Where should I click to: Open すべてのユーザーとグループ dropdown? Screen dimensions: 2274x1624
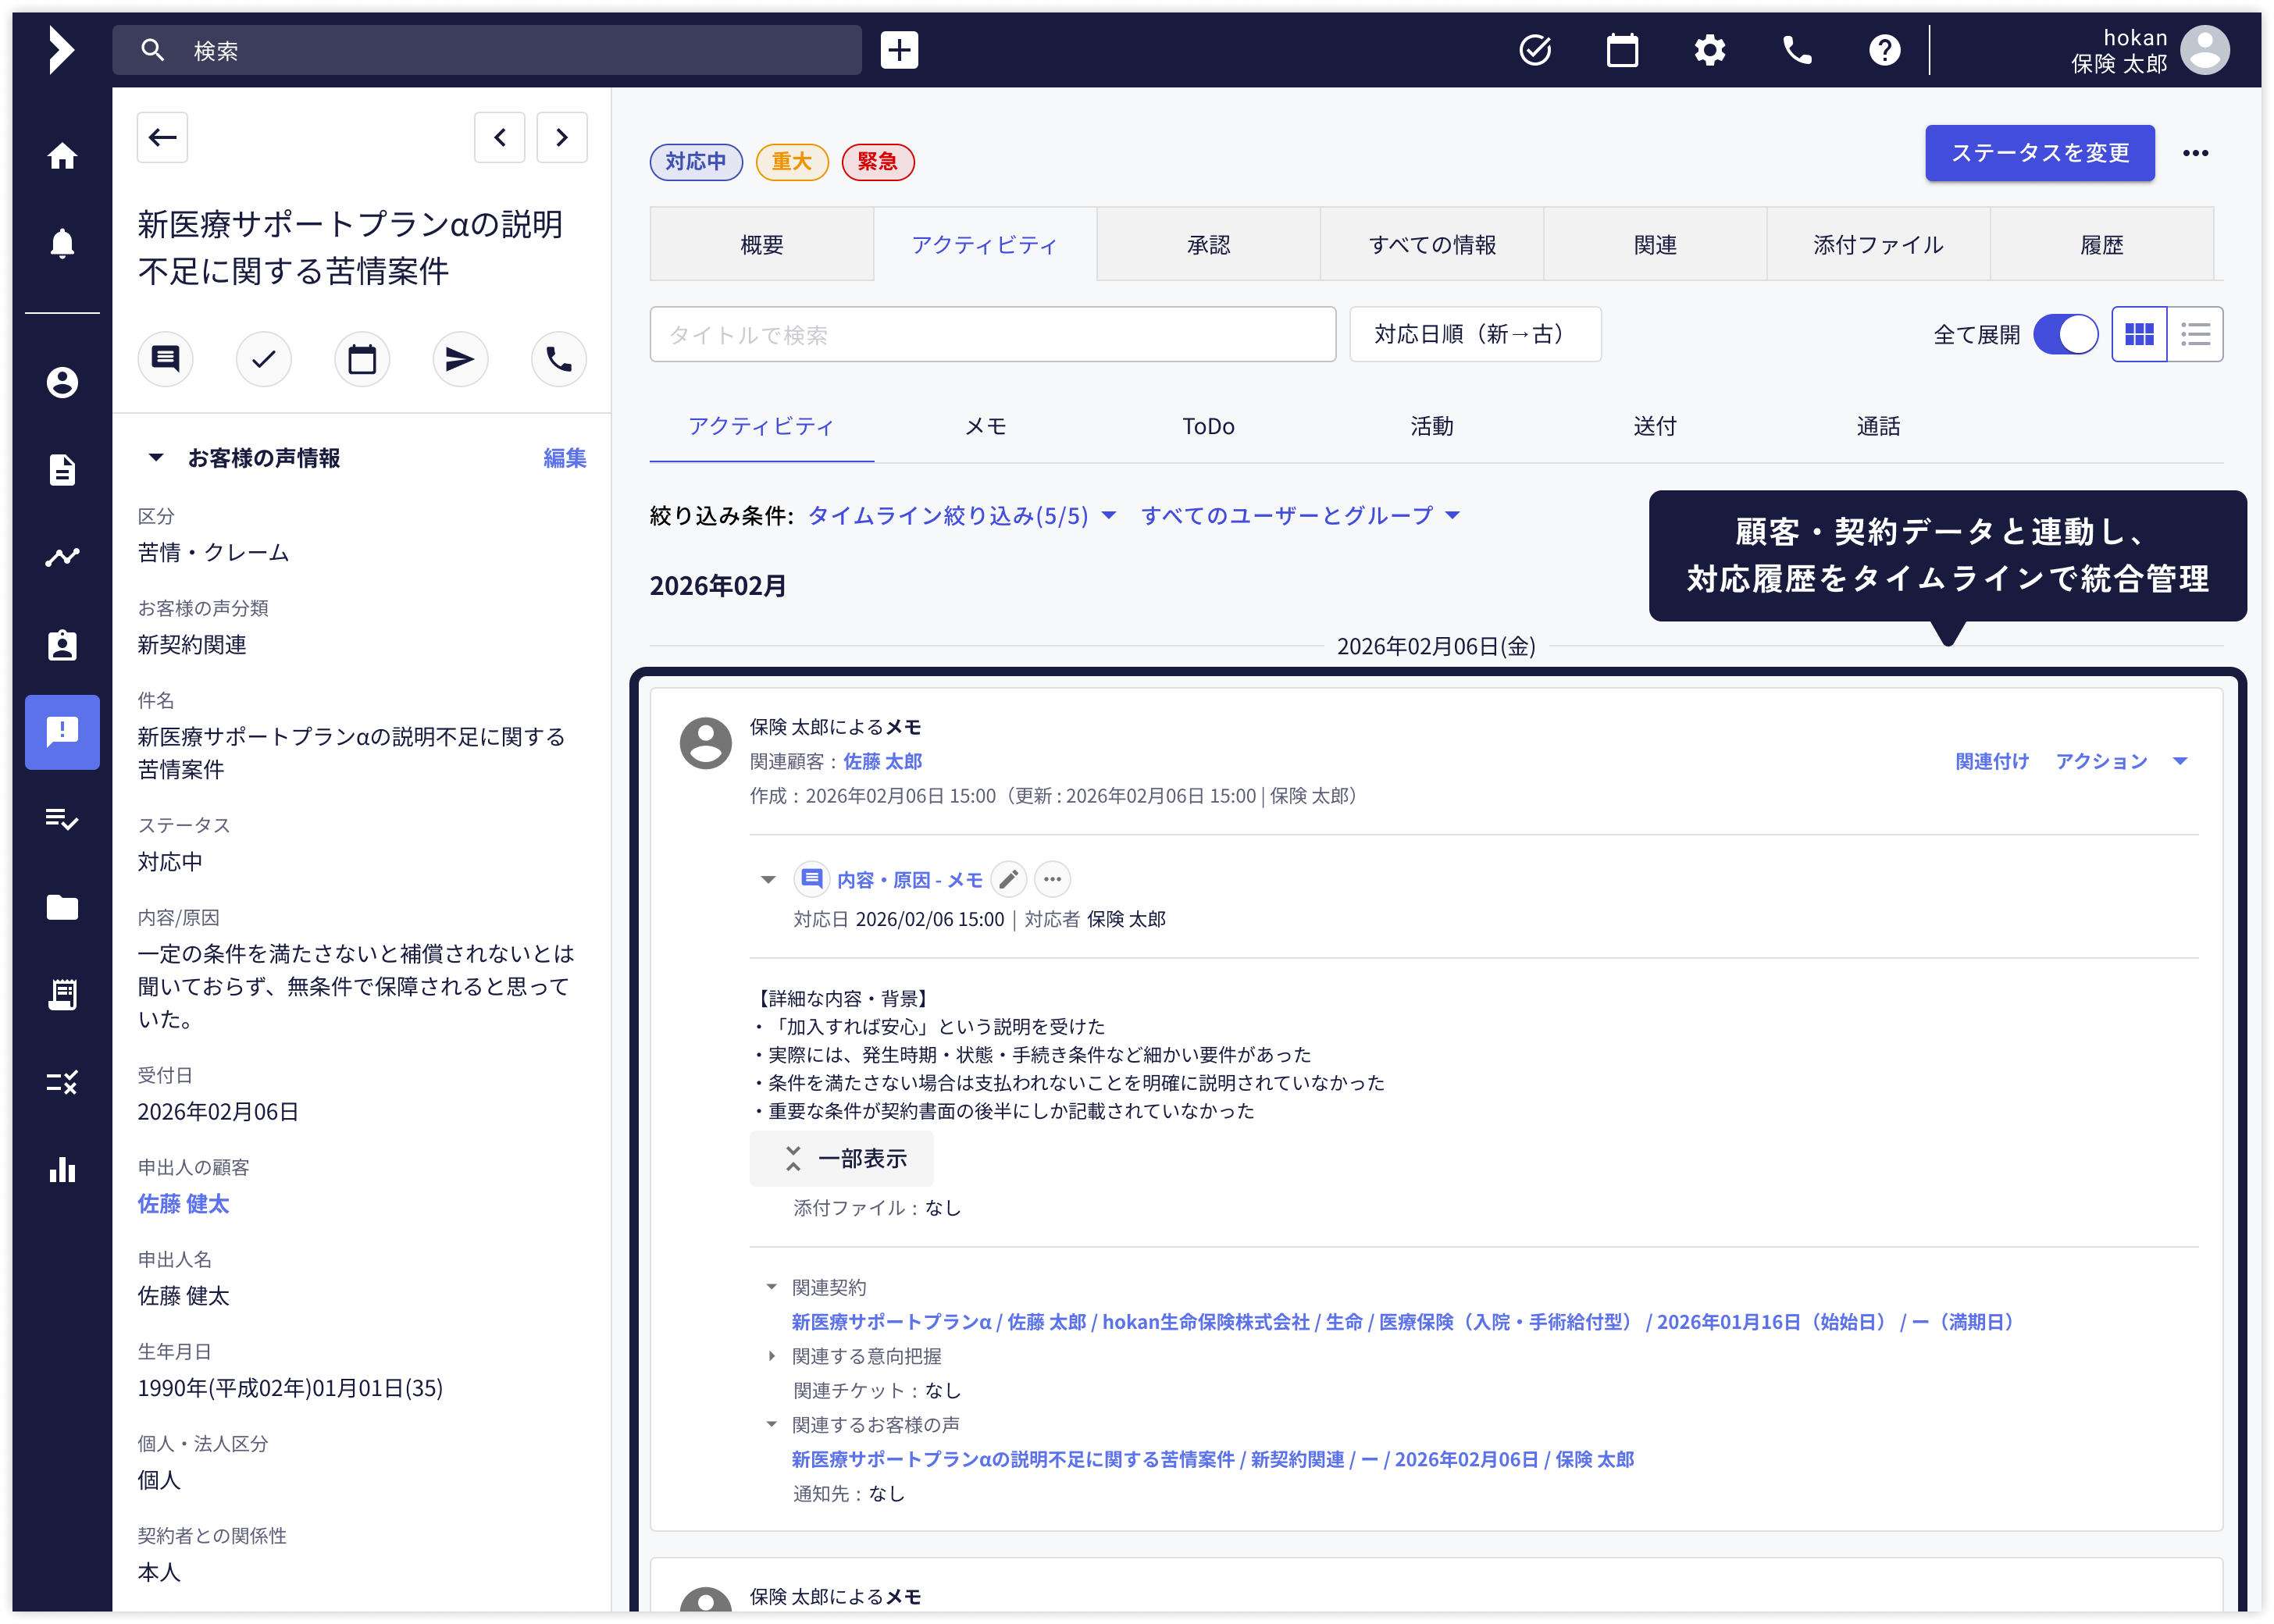tap(1299, 516)
